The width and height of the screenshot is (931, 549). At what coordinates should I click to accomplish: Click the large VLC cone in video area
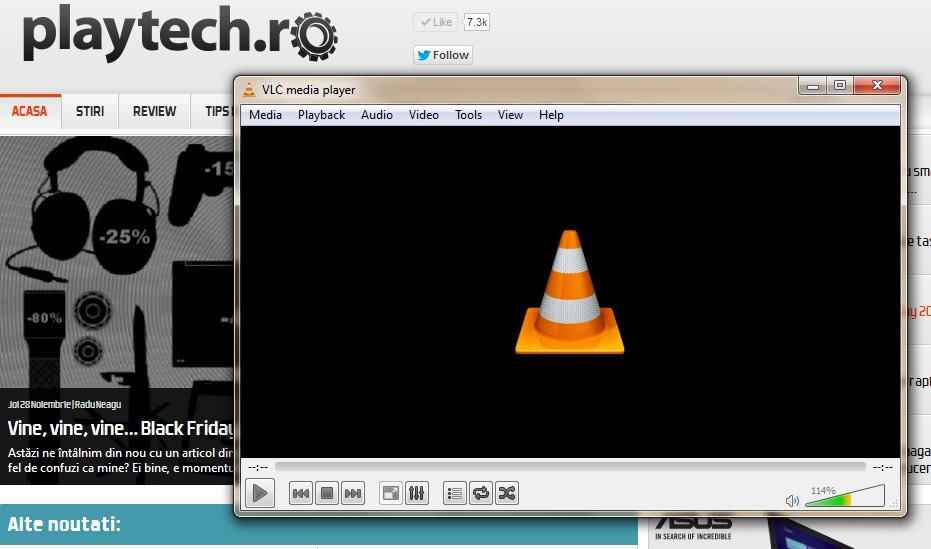[x=569, y=292]
